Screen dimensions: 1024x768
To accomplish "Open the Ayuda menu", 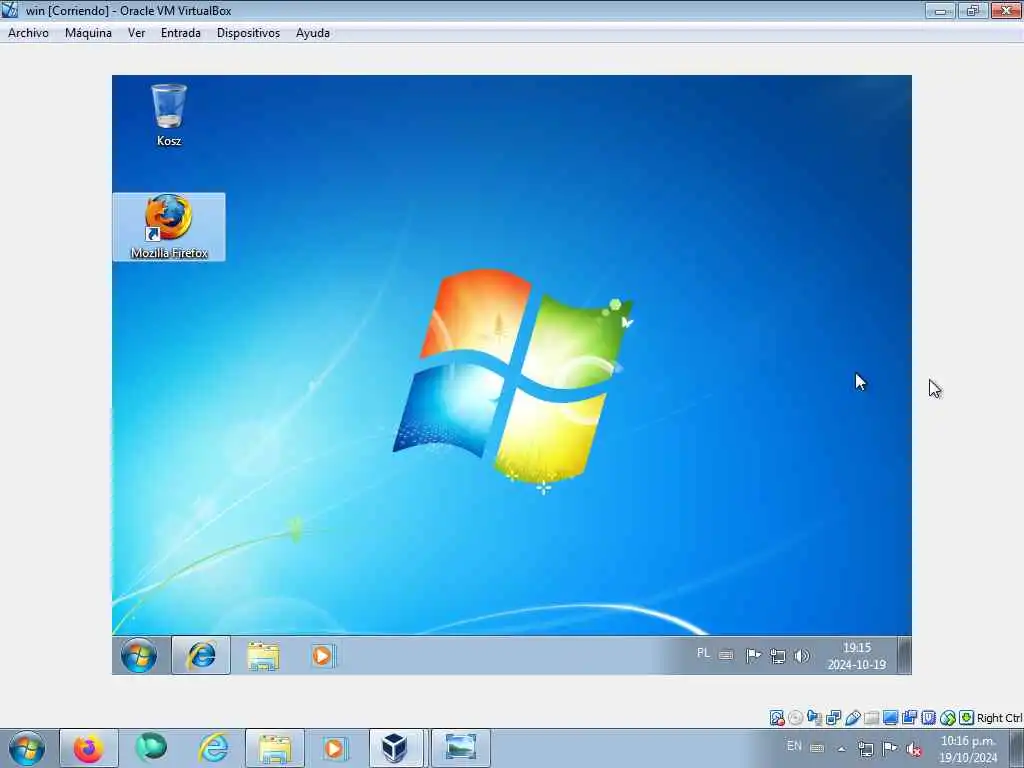I will coord(313,33).
